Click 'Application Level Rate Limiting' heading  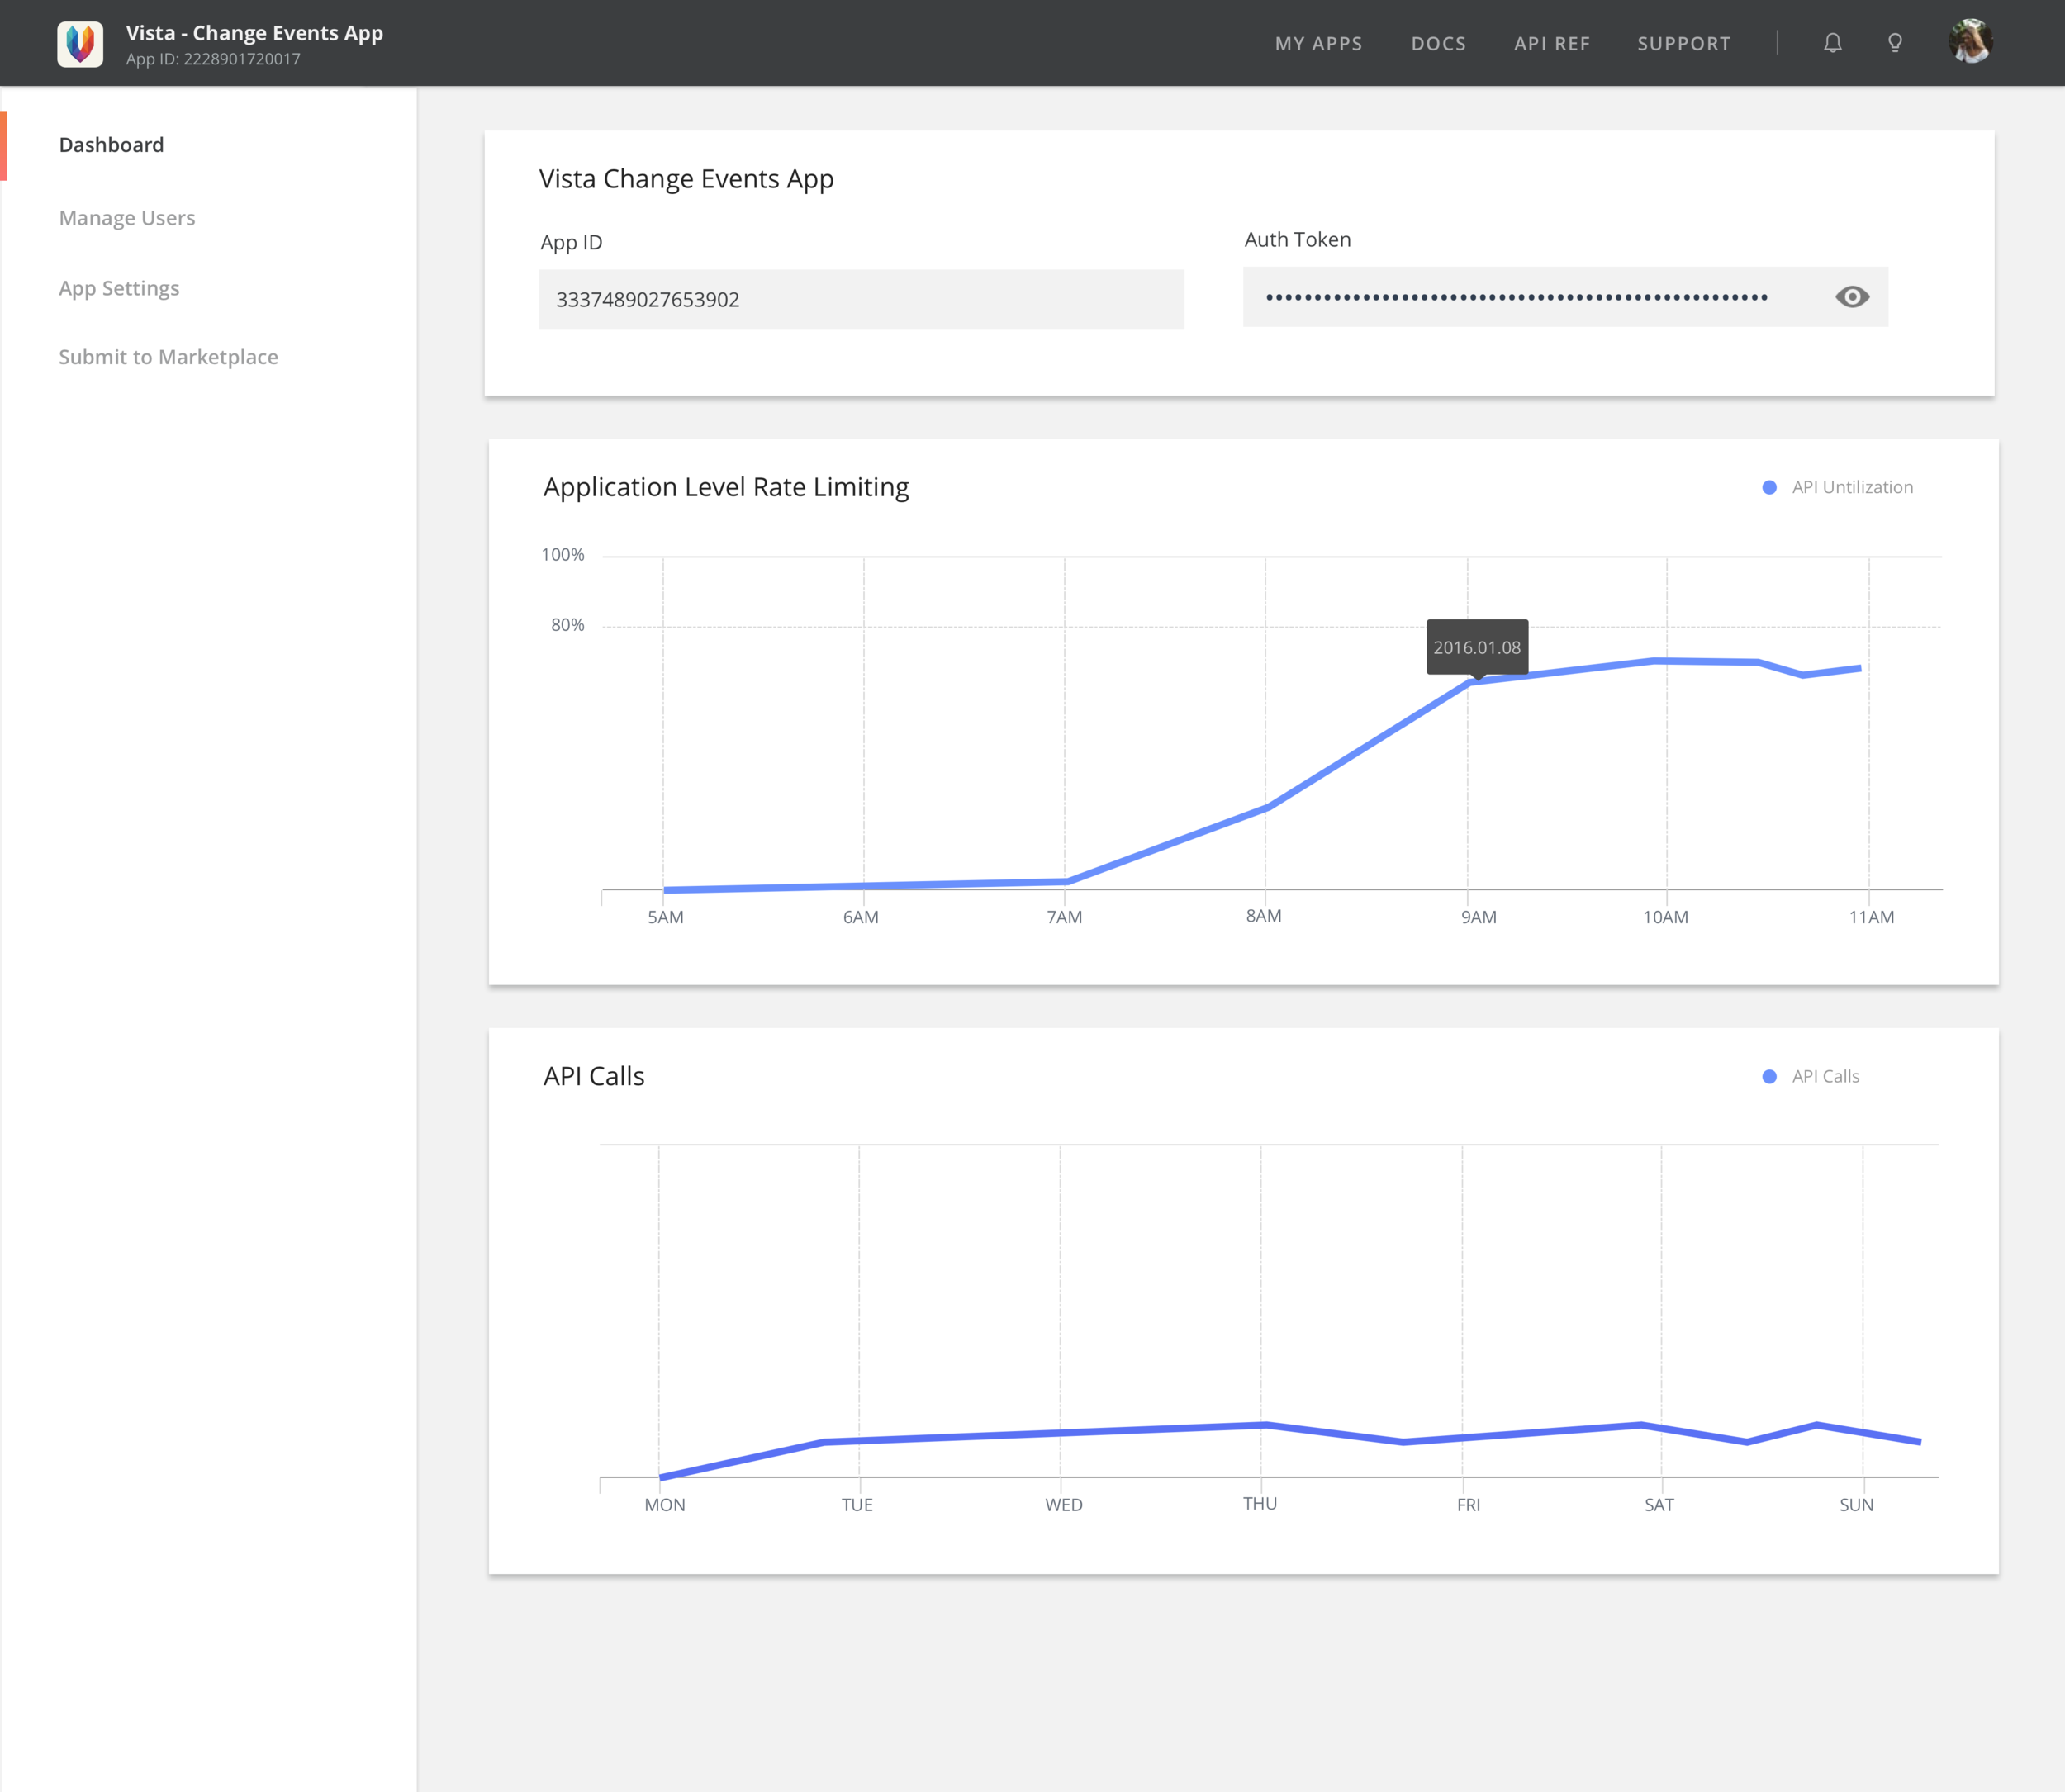pos(726,487)
